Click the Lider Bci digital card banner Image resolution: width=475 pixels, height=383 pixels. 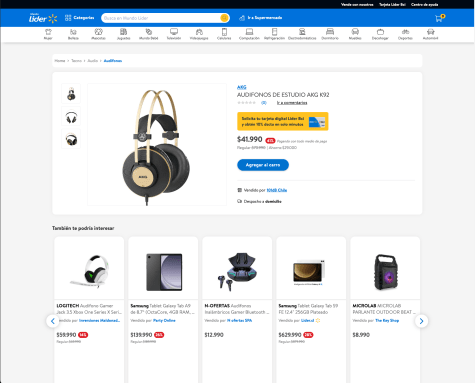click(283, 121)
